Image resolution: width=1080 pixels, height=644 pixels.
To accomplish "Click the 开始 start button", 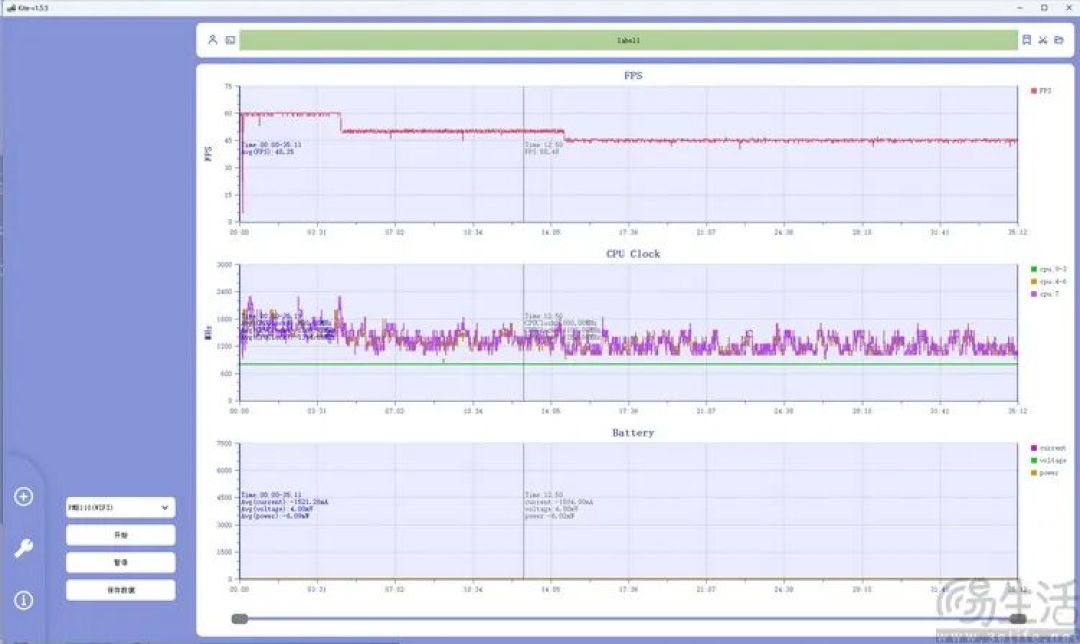I will (x=121, y=535).
